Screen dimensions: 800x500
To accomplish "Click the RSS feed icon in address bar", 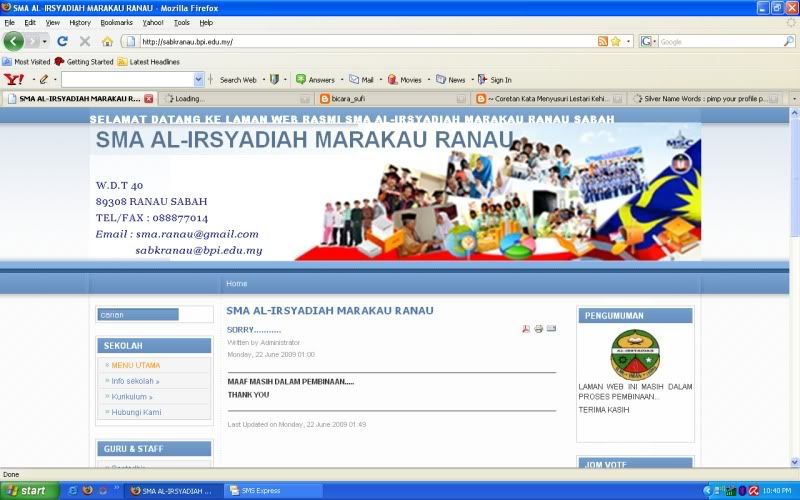I will (602, 41).
